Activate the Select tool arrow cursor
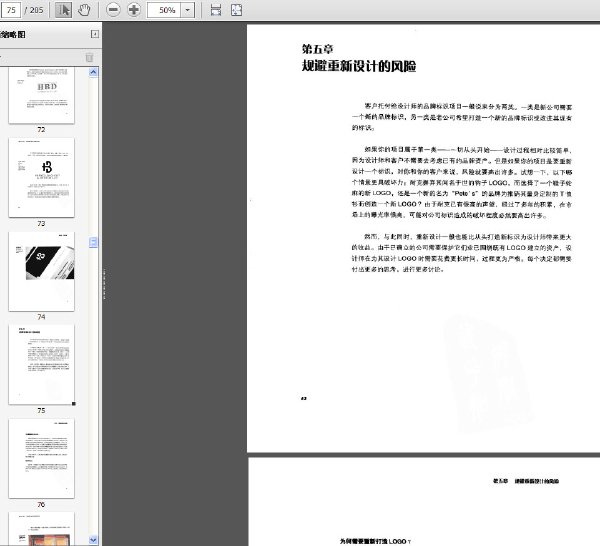The height and width of the screenshot is (546, 600). 63,10
